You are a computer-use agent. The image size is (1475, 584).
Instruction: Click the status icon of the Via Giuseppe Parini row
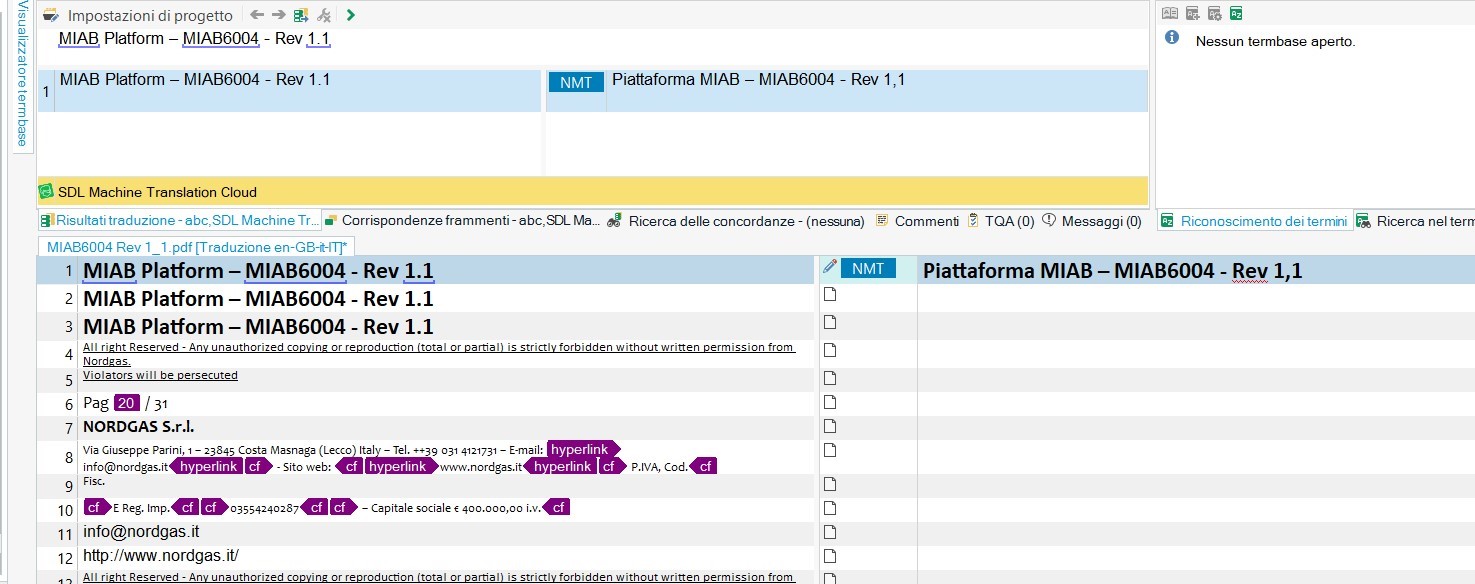tap(829, 450)
